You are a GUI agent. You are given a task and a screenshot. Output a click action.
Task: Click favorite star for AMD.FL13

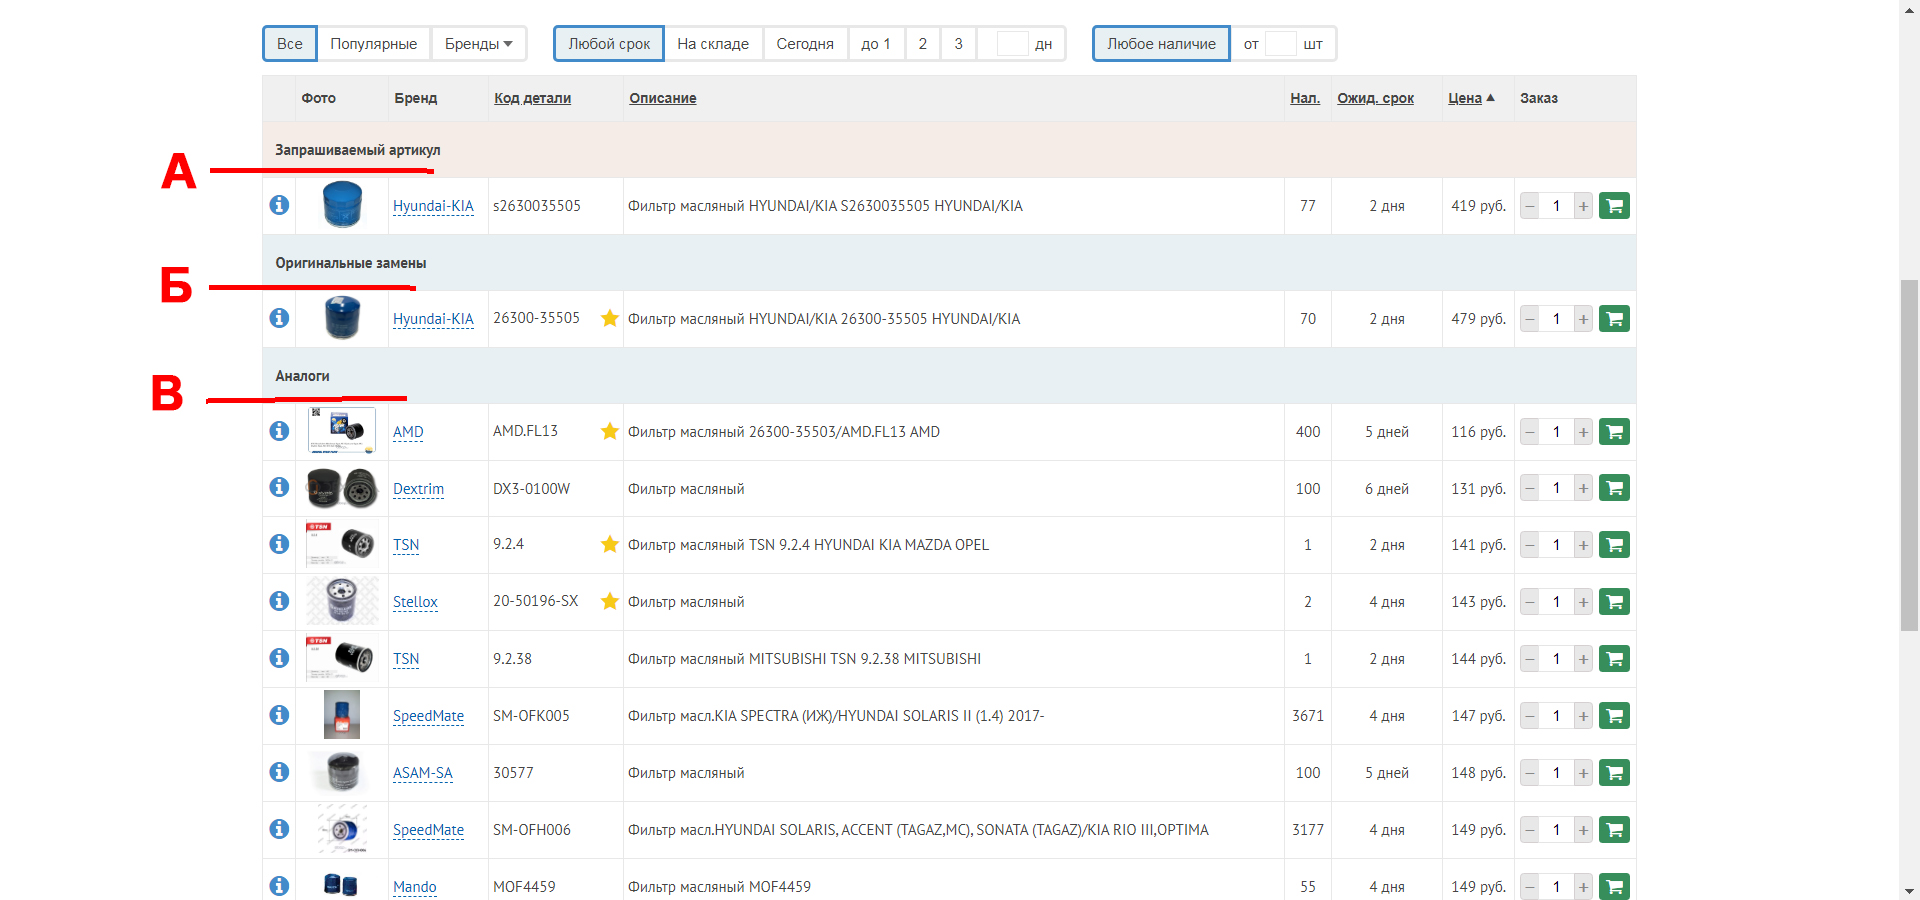609,431
